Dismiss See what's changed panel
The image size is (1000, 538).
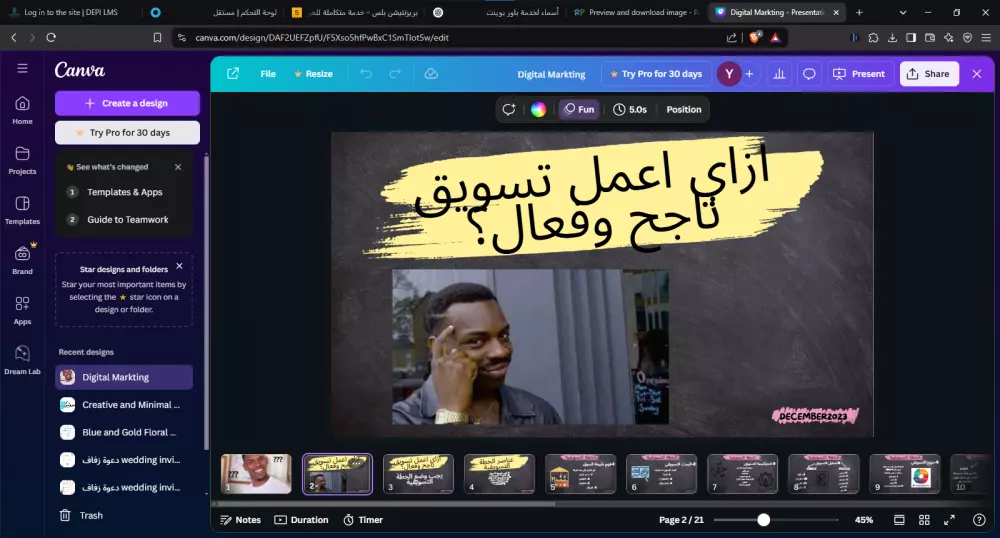pos(178,167)
